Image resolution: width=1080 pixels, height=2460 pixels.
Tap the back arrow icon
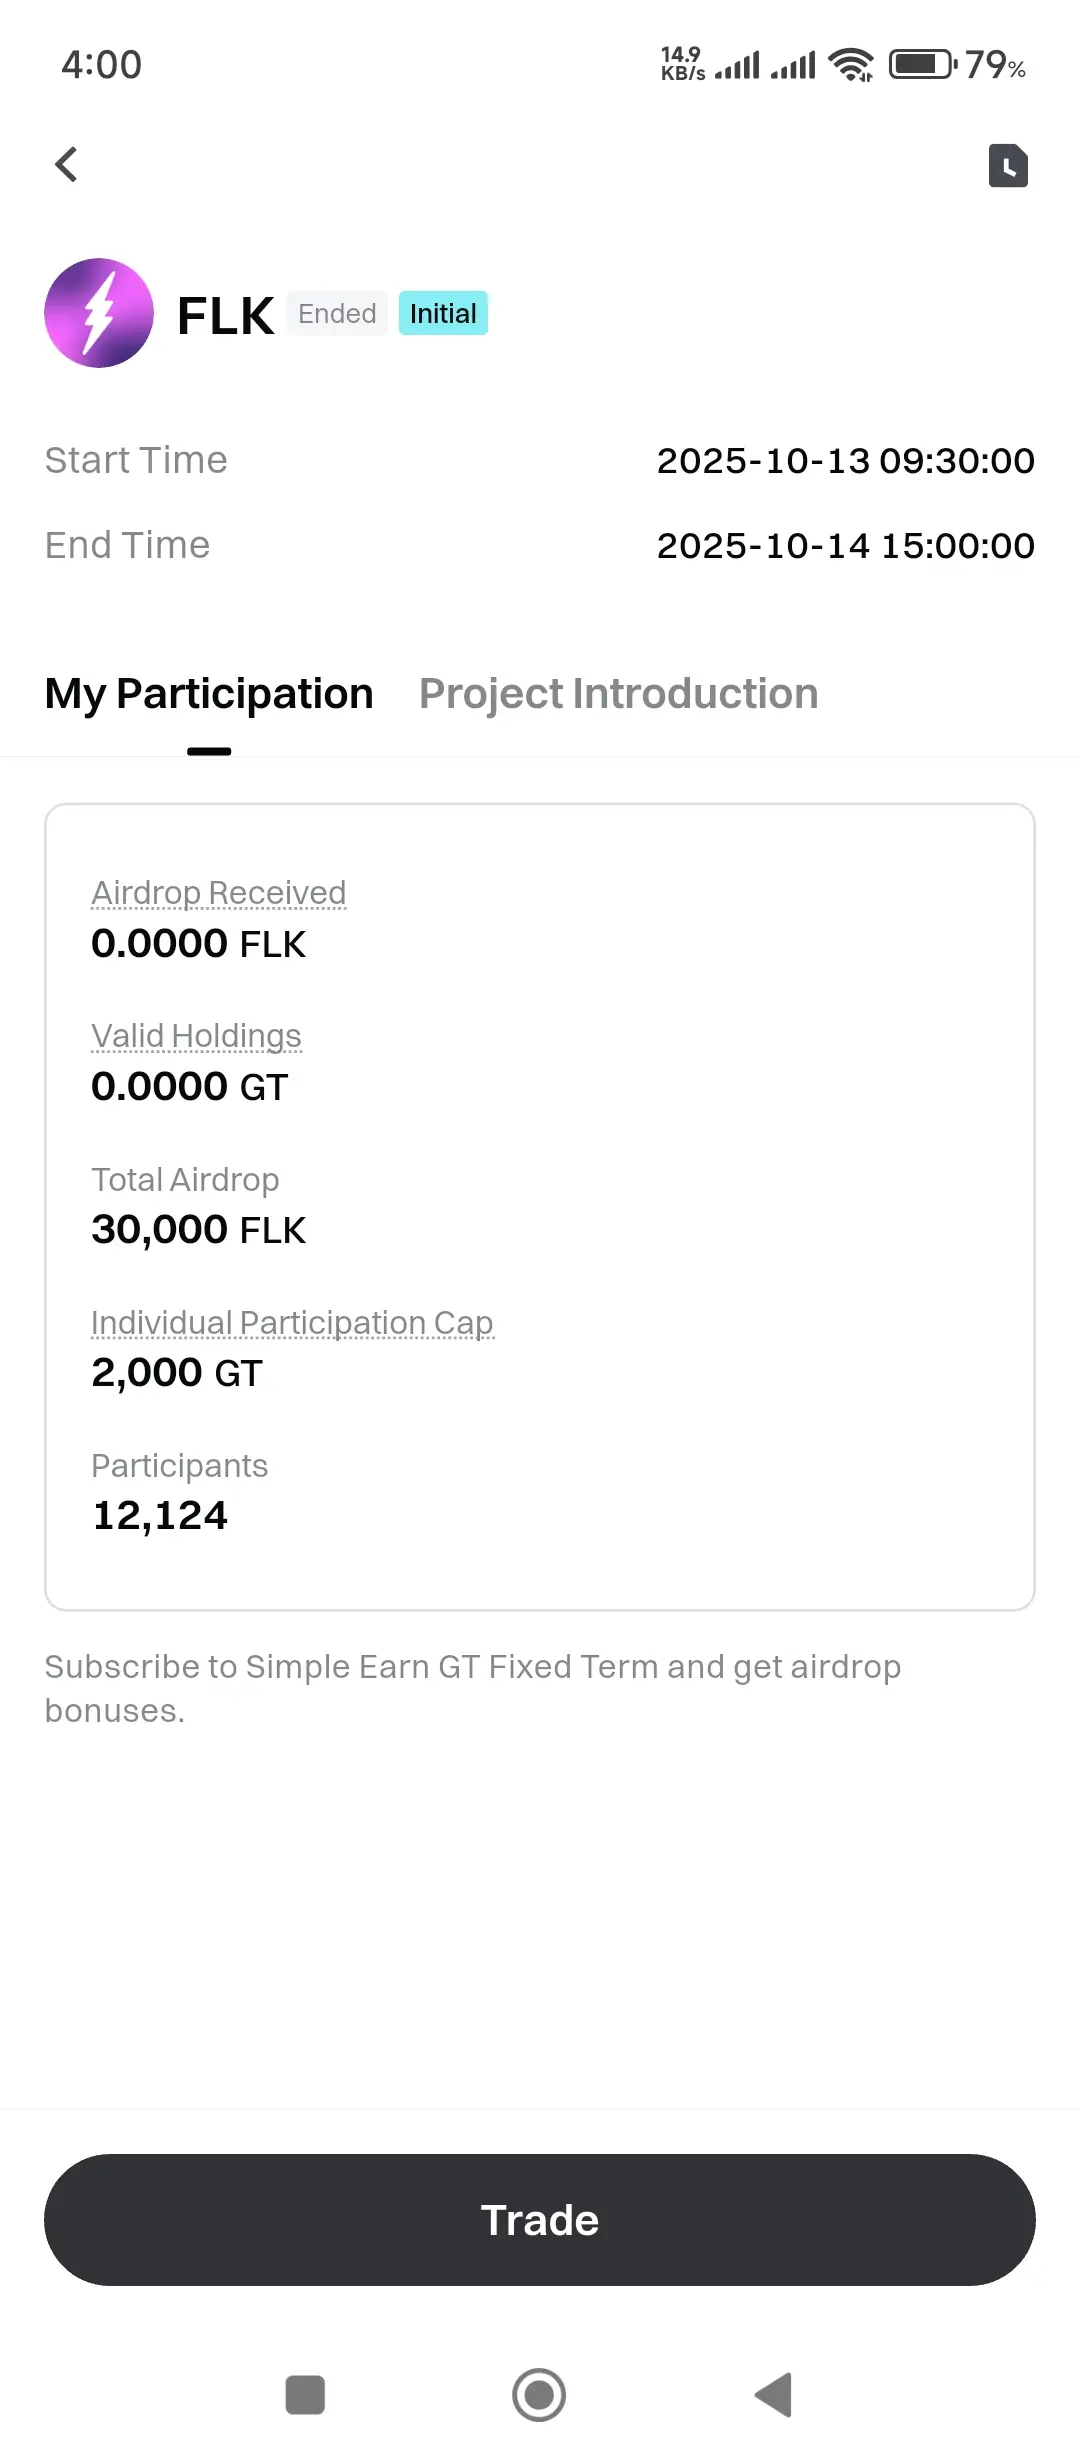coord(67,165)
